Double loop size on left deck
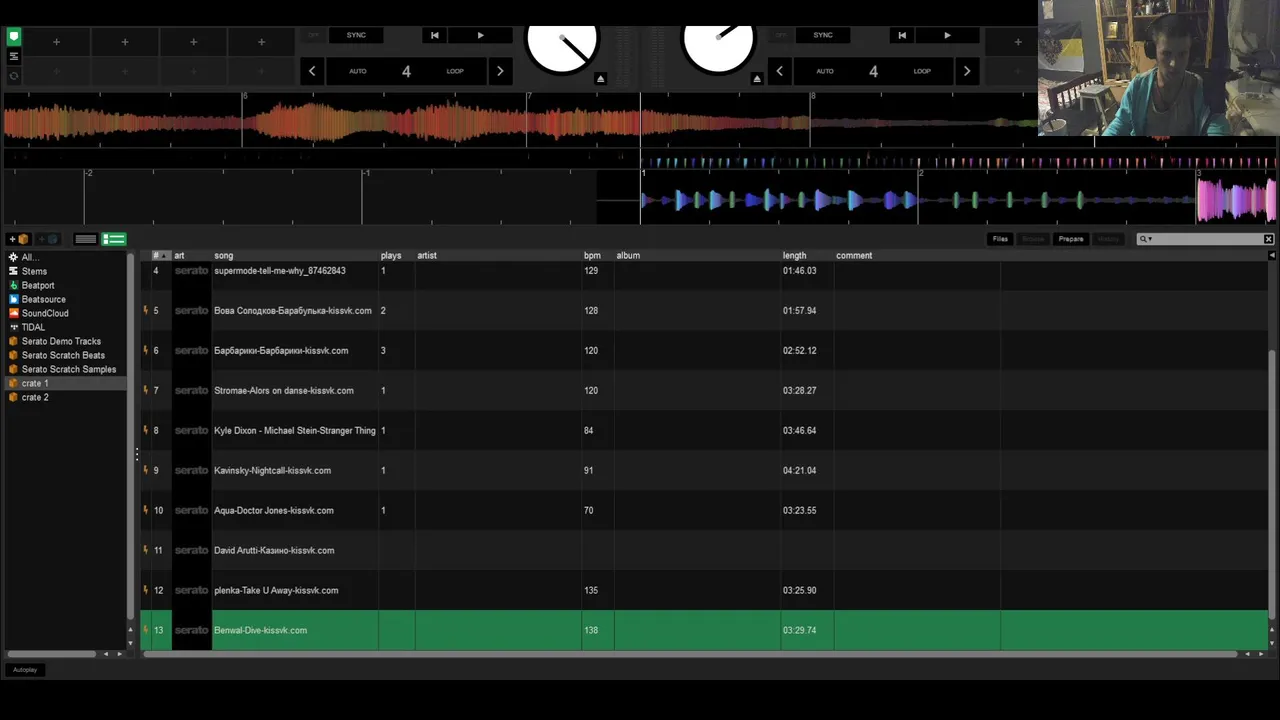Image resolution: width=1280 pixels, height=720 pixels. [x=500, y=71]
